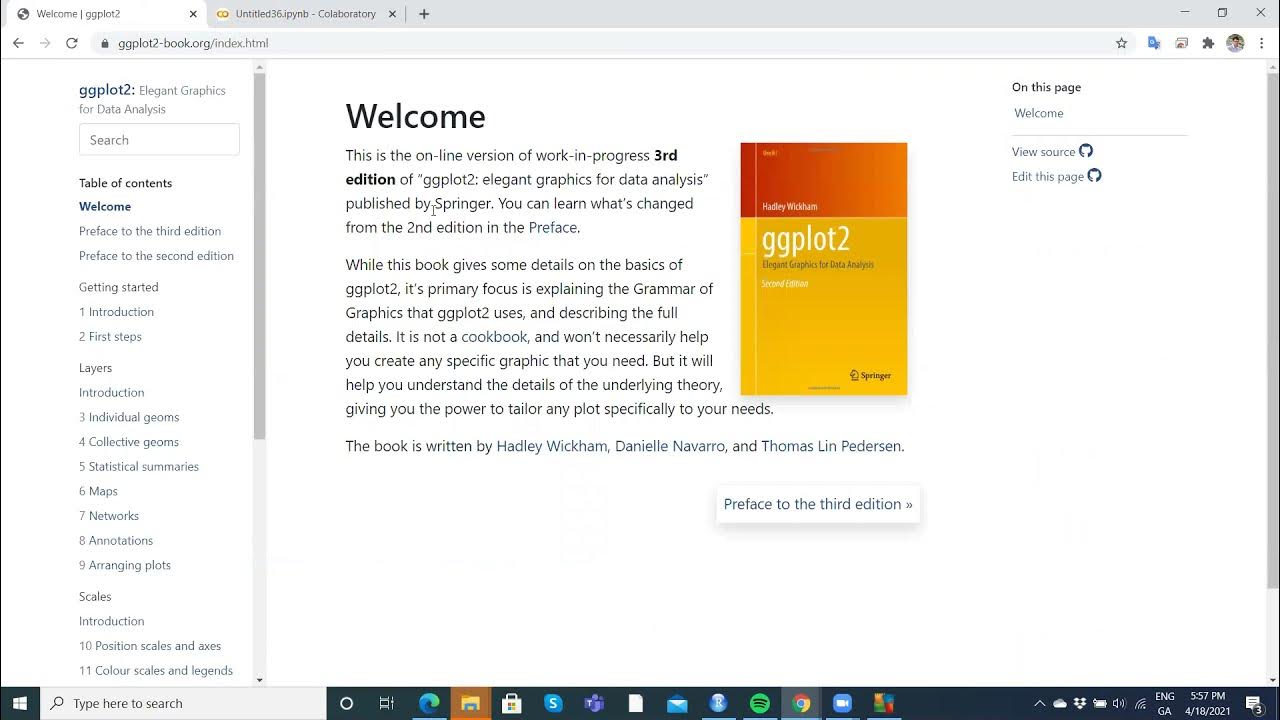The width and height of the screenshot is (1280, 720).
Task: Follow the cookbook link
Action: tap(494, 337)
